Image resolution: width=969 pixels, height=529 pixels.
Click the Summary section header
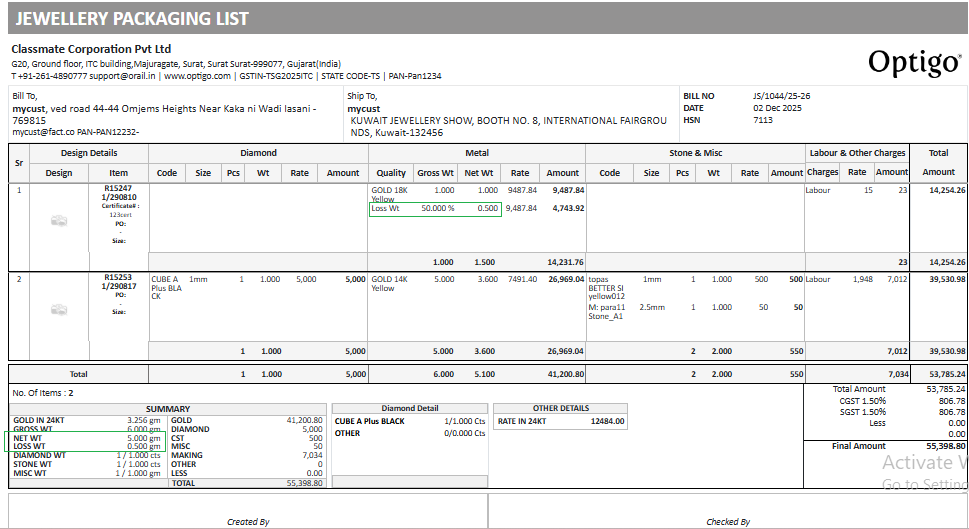point(167,408)
